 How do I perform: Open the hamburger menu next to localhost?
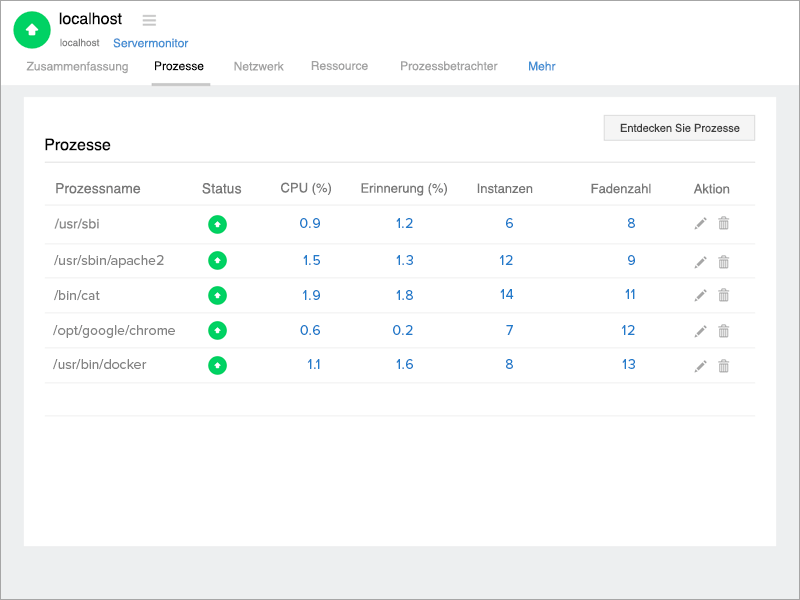(149, 20)
